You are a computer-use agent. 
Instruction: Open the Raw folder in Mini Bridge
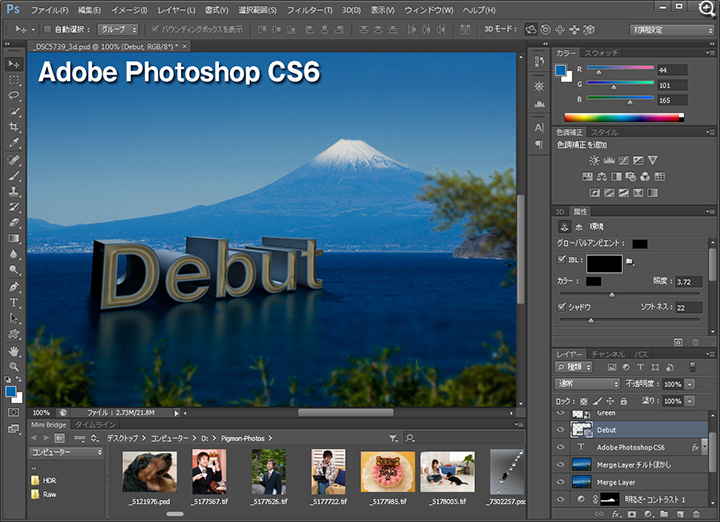[50, 494]
